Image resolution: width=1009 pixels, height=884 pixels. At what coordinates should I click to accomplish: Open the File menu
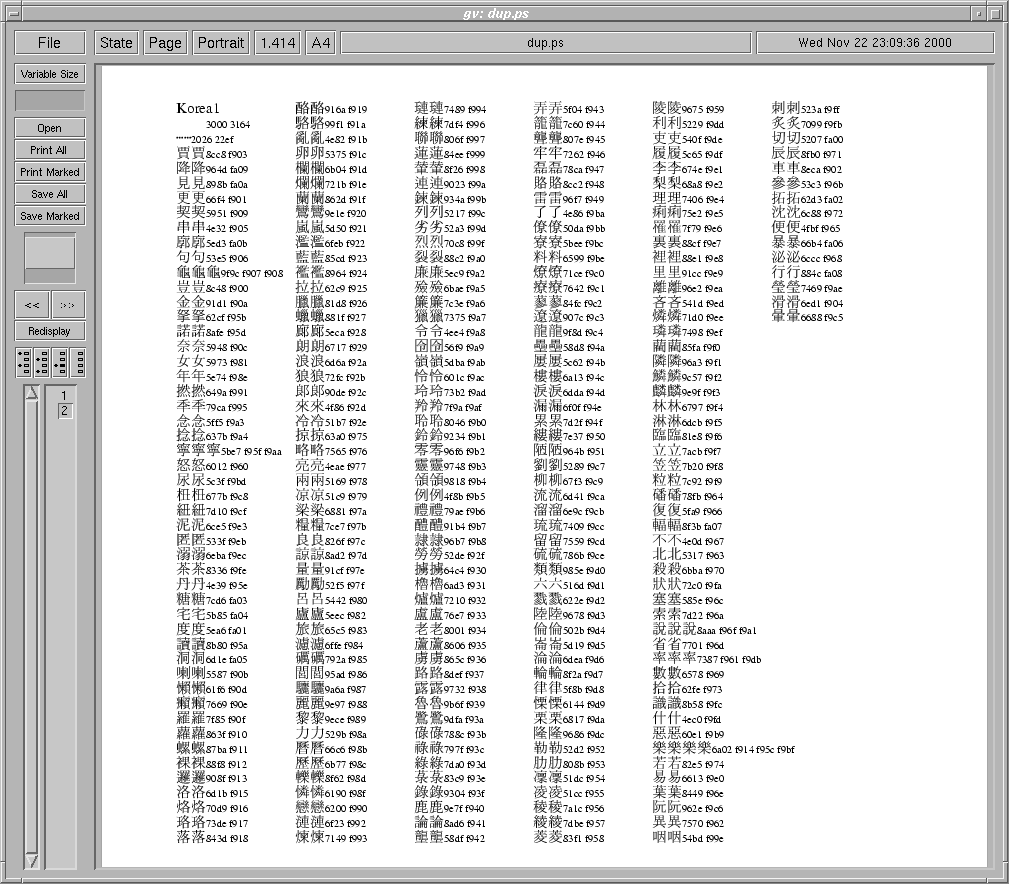click(49, 43)
